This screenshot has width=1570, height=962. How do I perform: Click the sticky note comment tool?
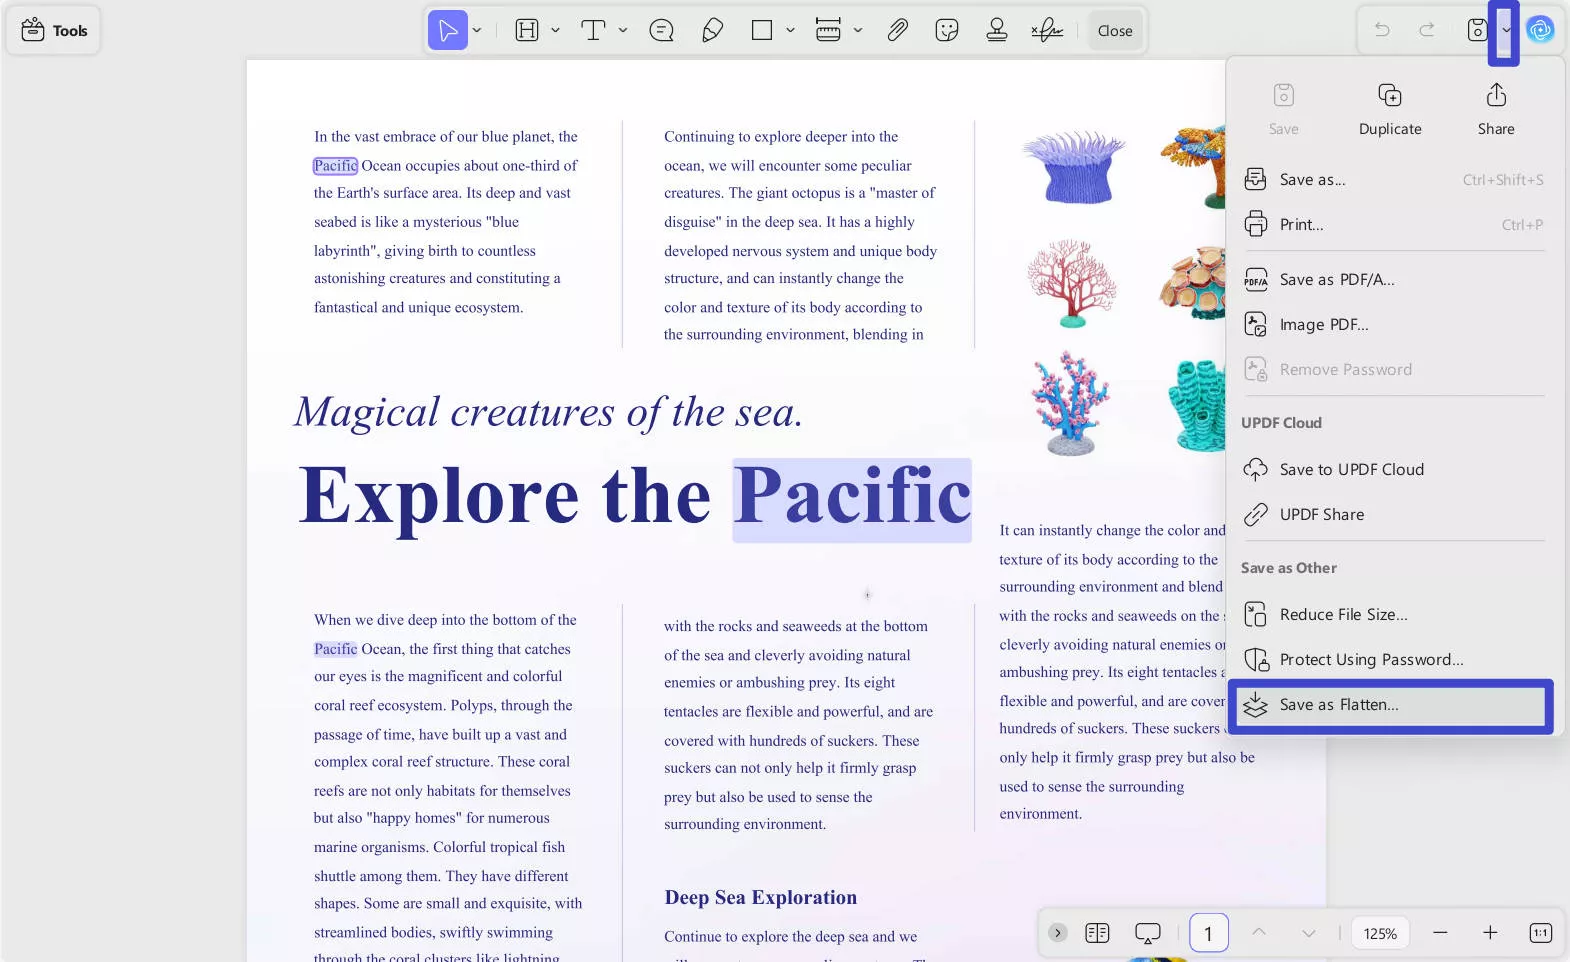tap(661, 31)
